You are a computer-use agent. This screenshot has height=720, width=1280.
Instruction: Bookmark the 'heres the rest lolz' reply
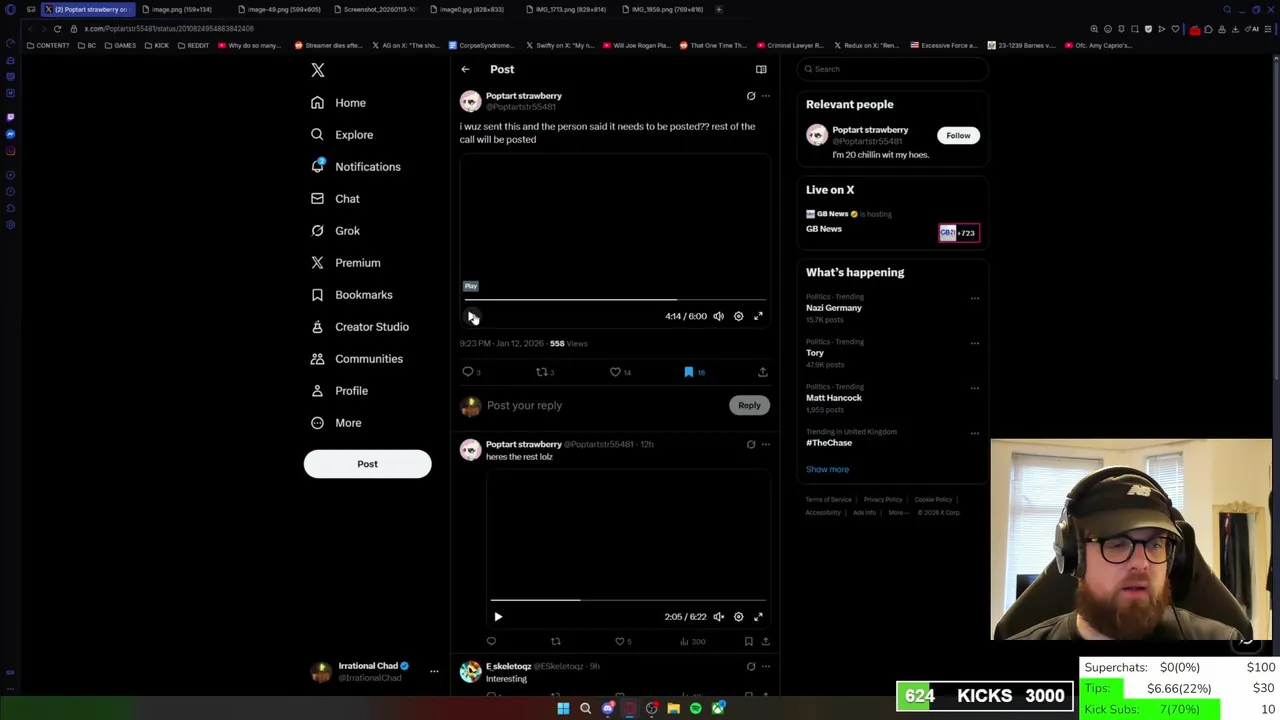coord(748,641)
